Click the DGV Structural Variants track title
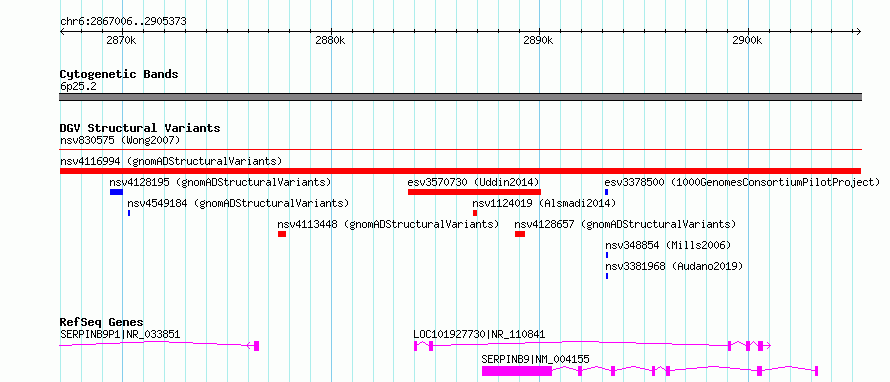 coord(140,128)
